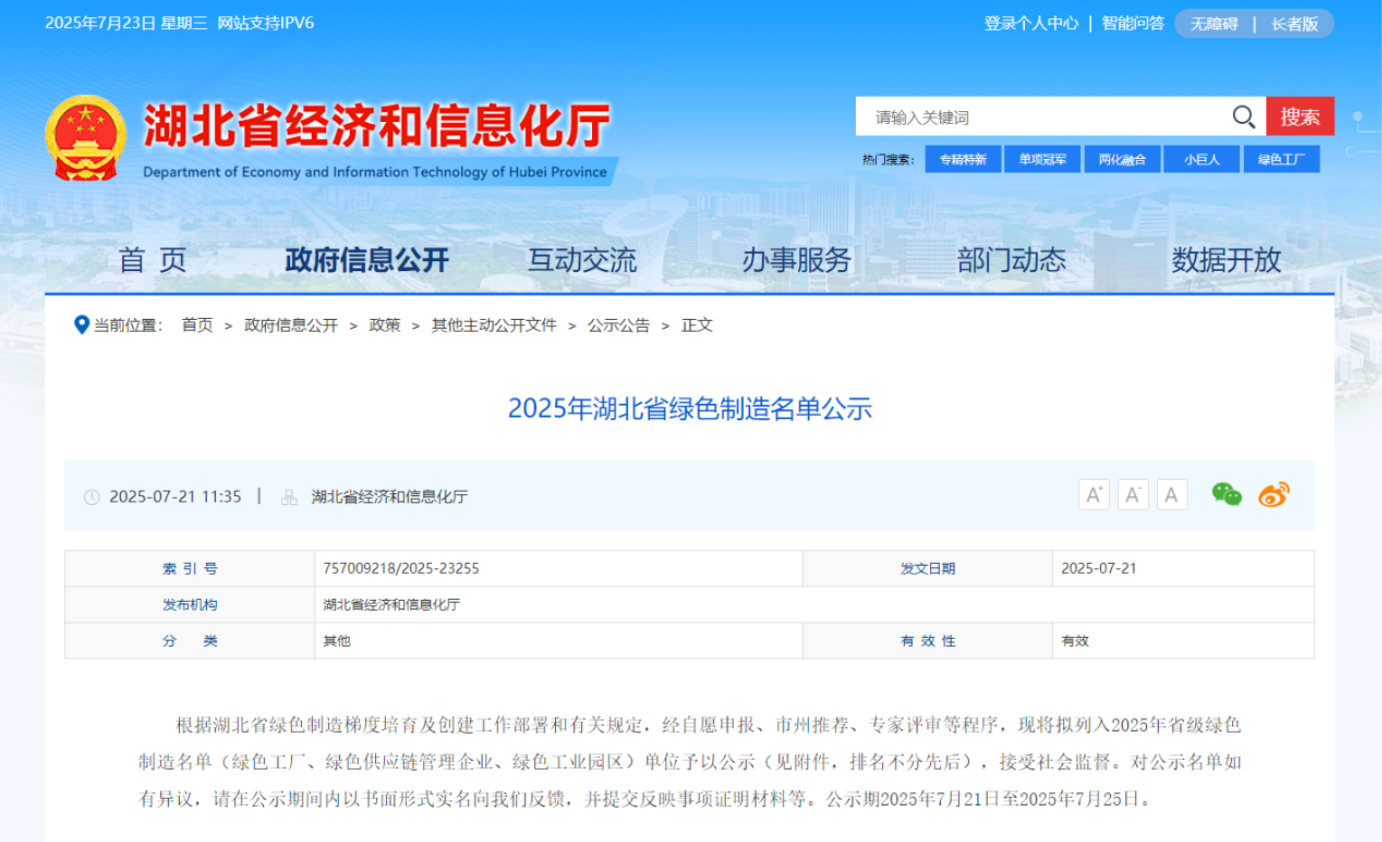This screenshot has width=1382, height=842.
Task: Go to 互动交流 section
Action: (x=582, y=261)
